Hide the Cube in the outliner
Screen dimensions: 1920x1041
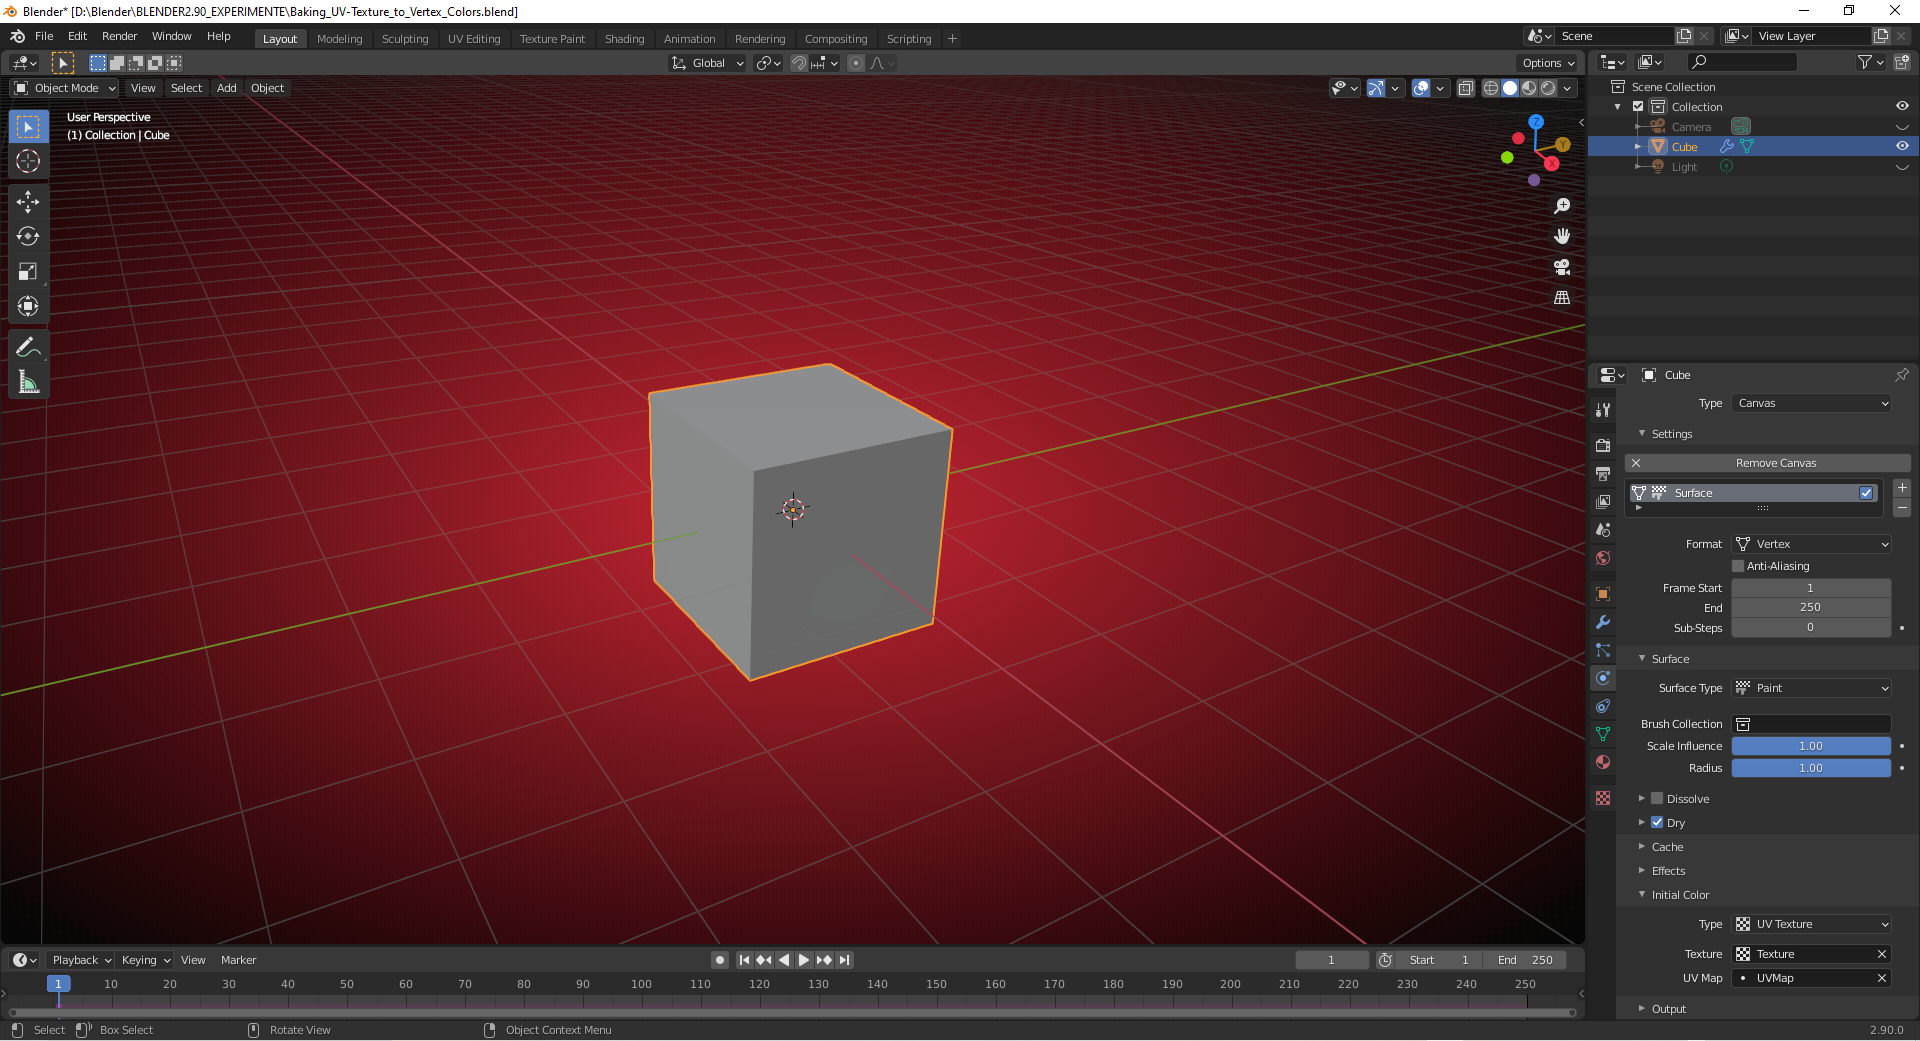[1902, 146]
